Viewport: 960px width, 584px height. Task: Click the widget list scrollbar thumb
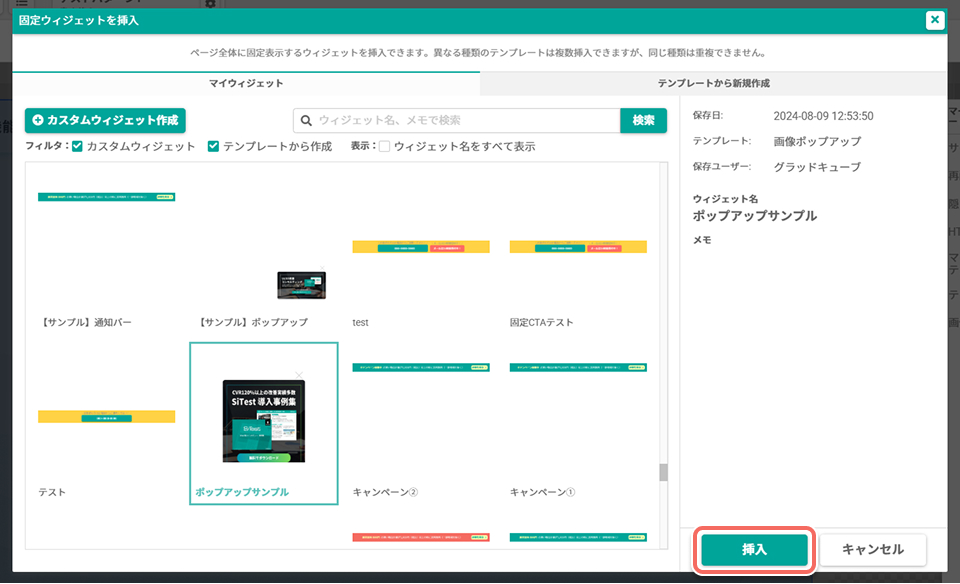coord(663,473)
